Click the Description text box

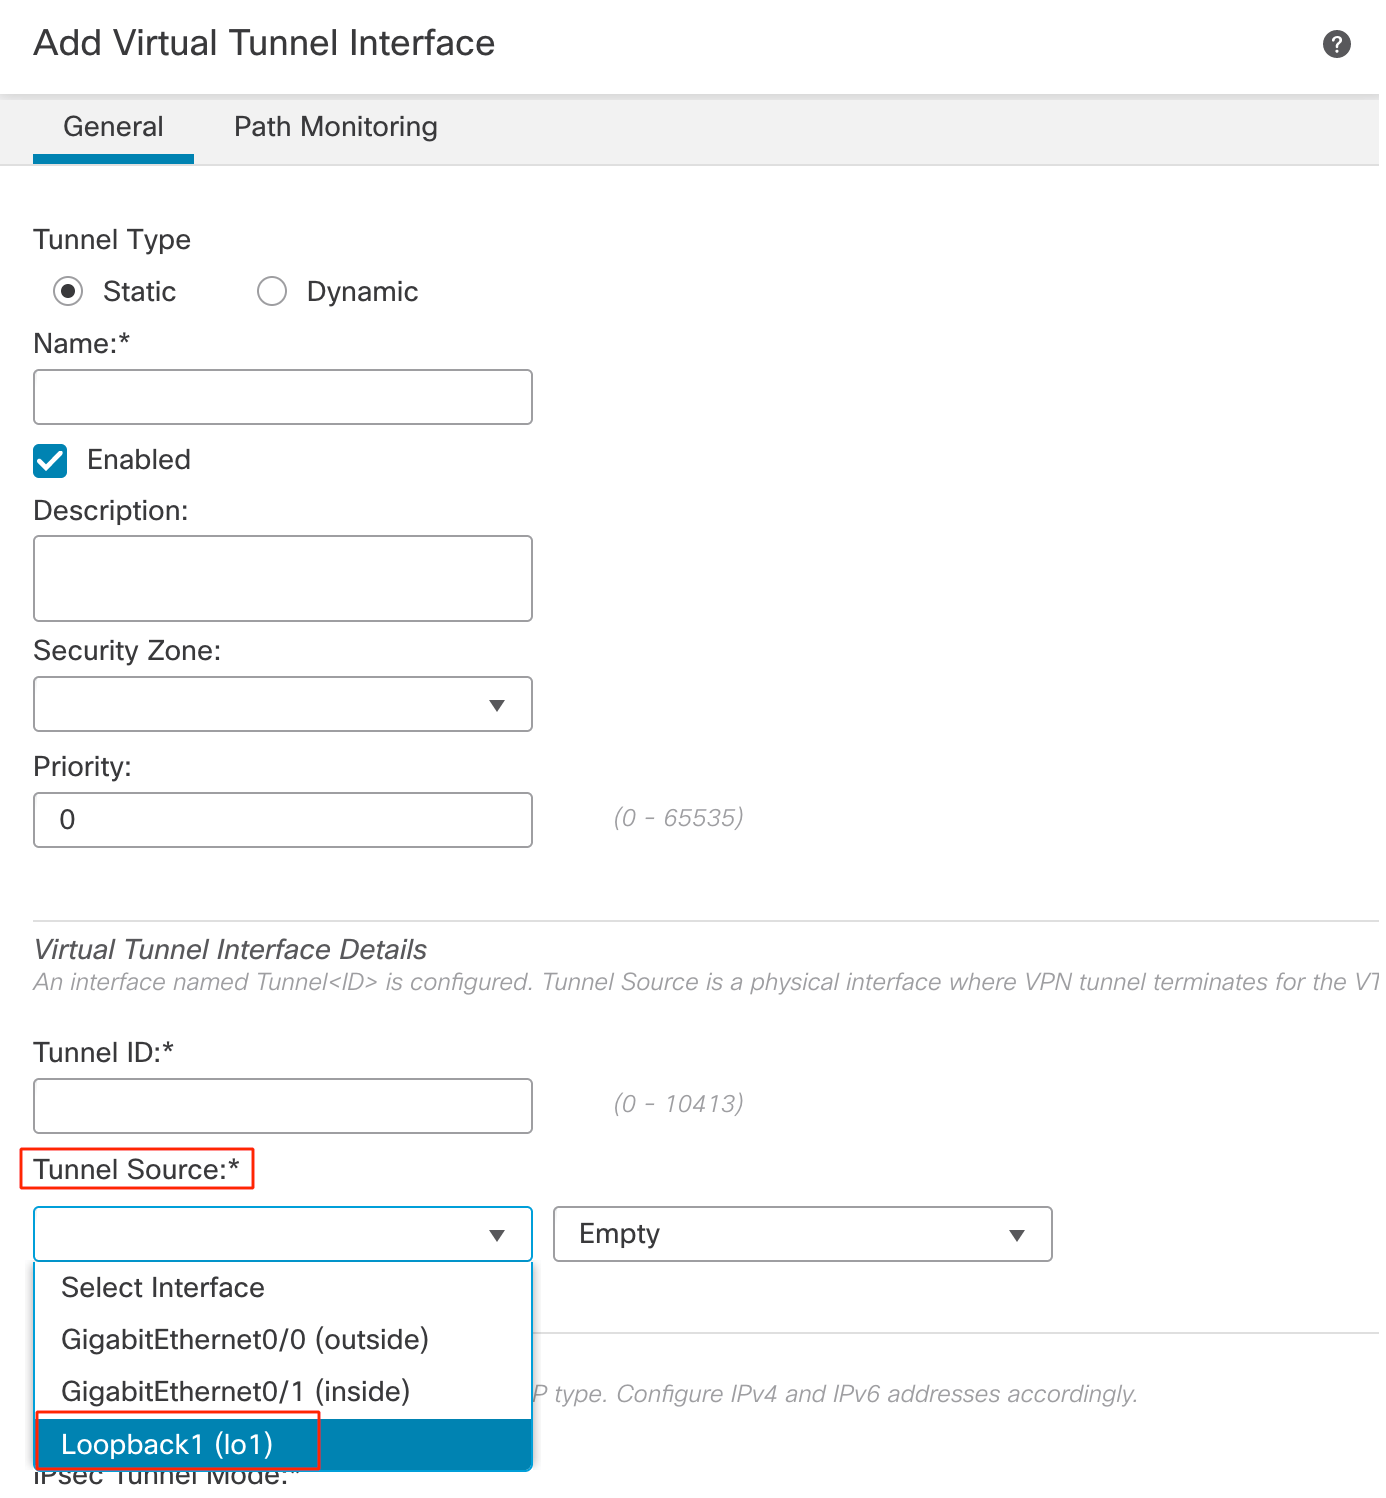282,578
